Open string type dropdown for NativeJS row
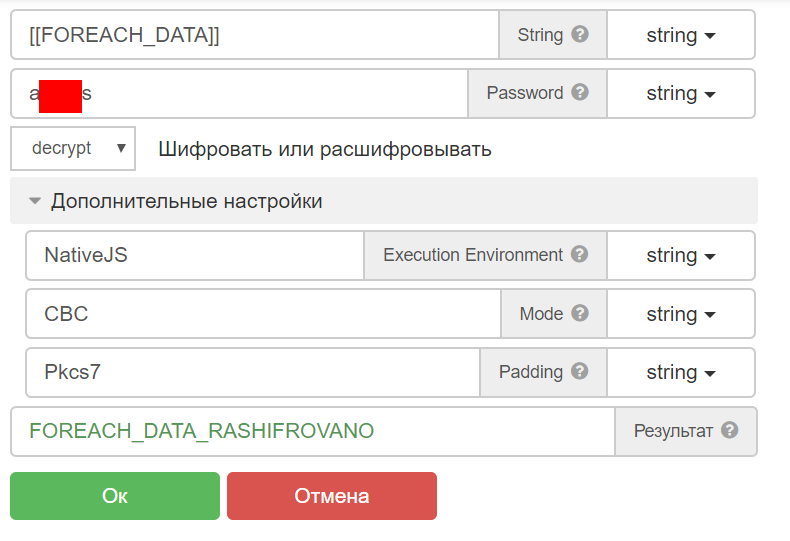The height and width of the screenshot is (541, 790). click(680, 255)
